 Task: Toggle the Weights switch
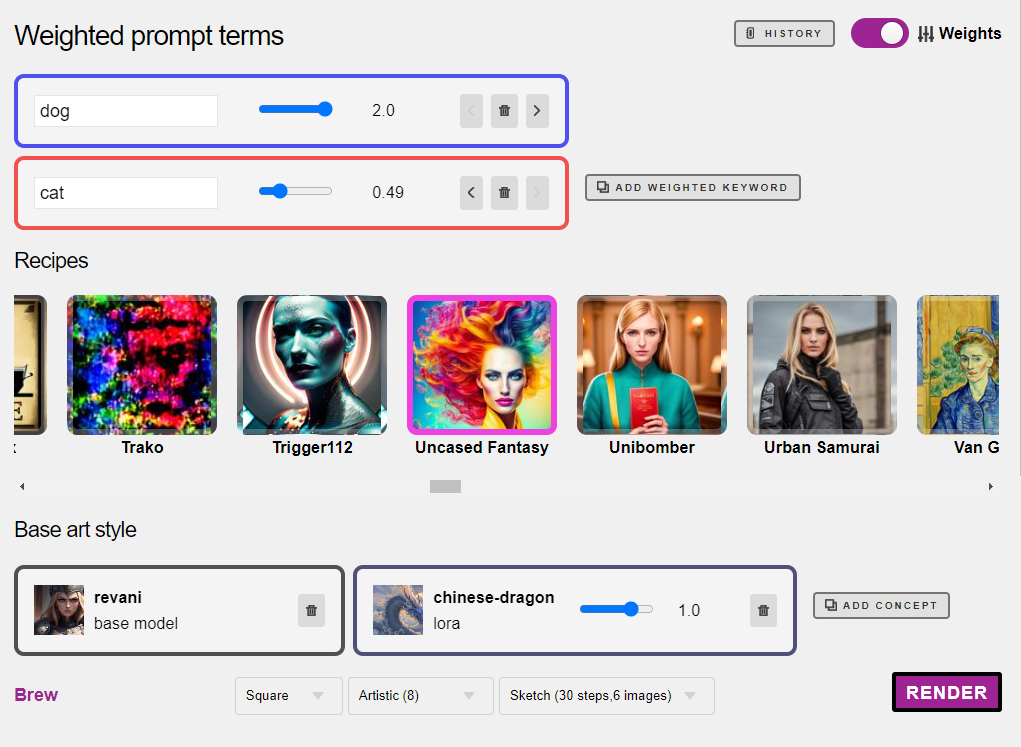tap(880, 33)
